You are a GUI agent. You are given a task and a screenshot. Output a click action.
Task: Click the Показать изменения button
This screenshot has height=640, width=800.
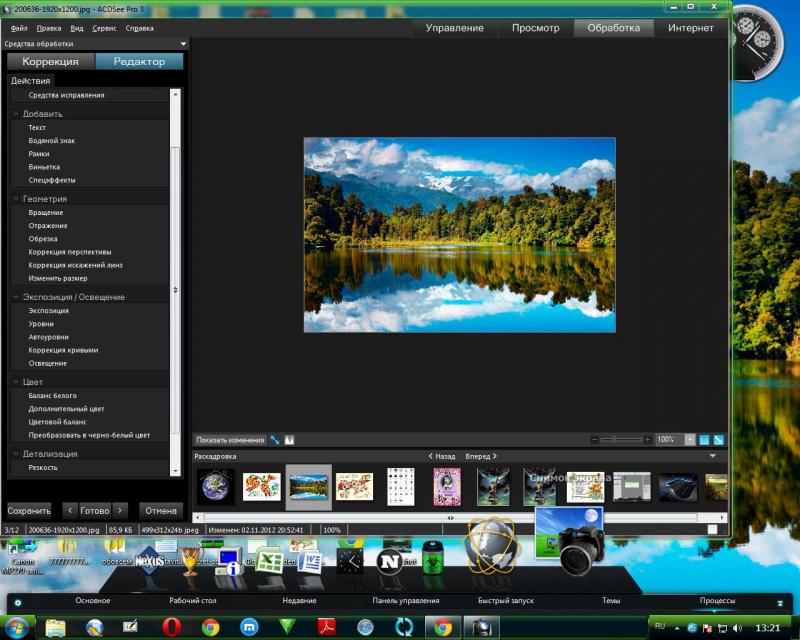(230, 440)
